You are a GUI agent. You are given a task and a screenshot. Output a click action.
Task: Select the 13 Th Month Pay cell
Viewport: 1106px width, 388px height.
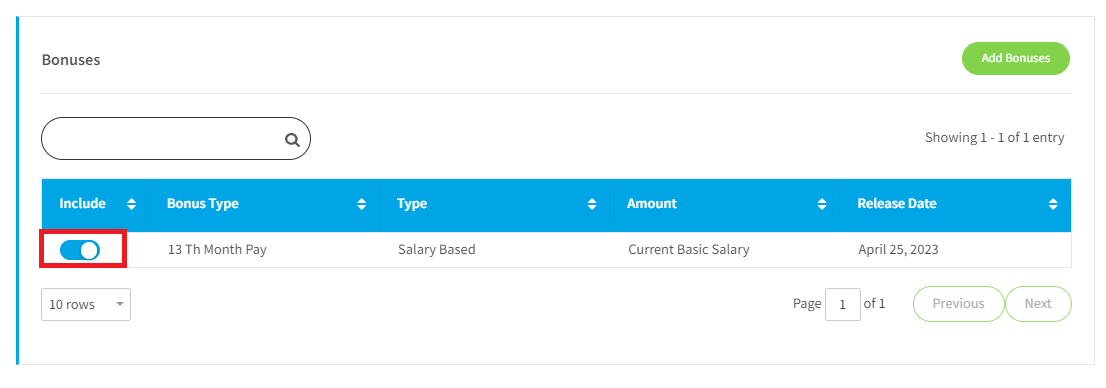tap(217, 249)
